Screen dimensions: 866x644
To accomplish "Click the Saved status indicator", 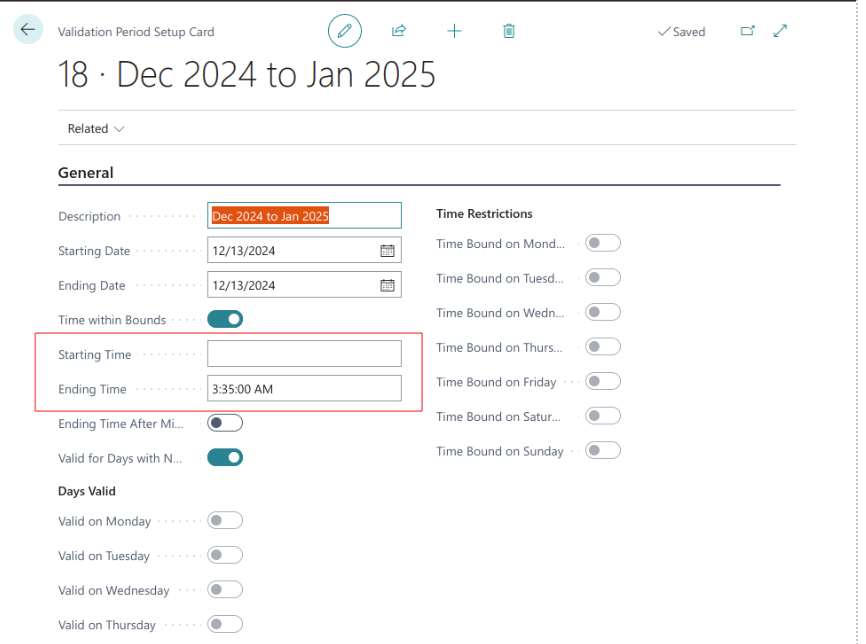I will (681, 32).
